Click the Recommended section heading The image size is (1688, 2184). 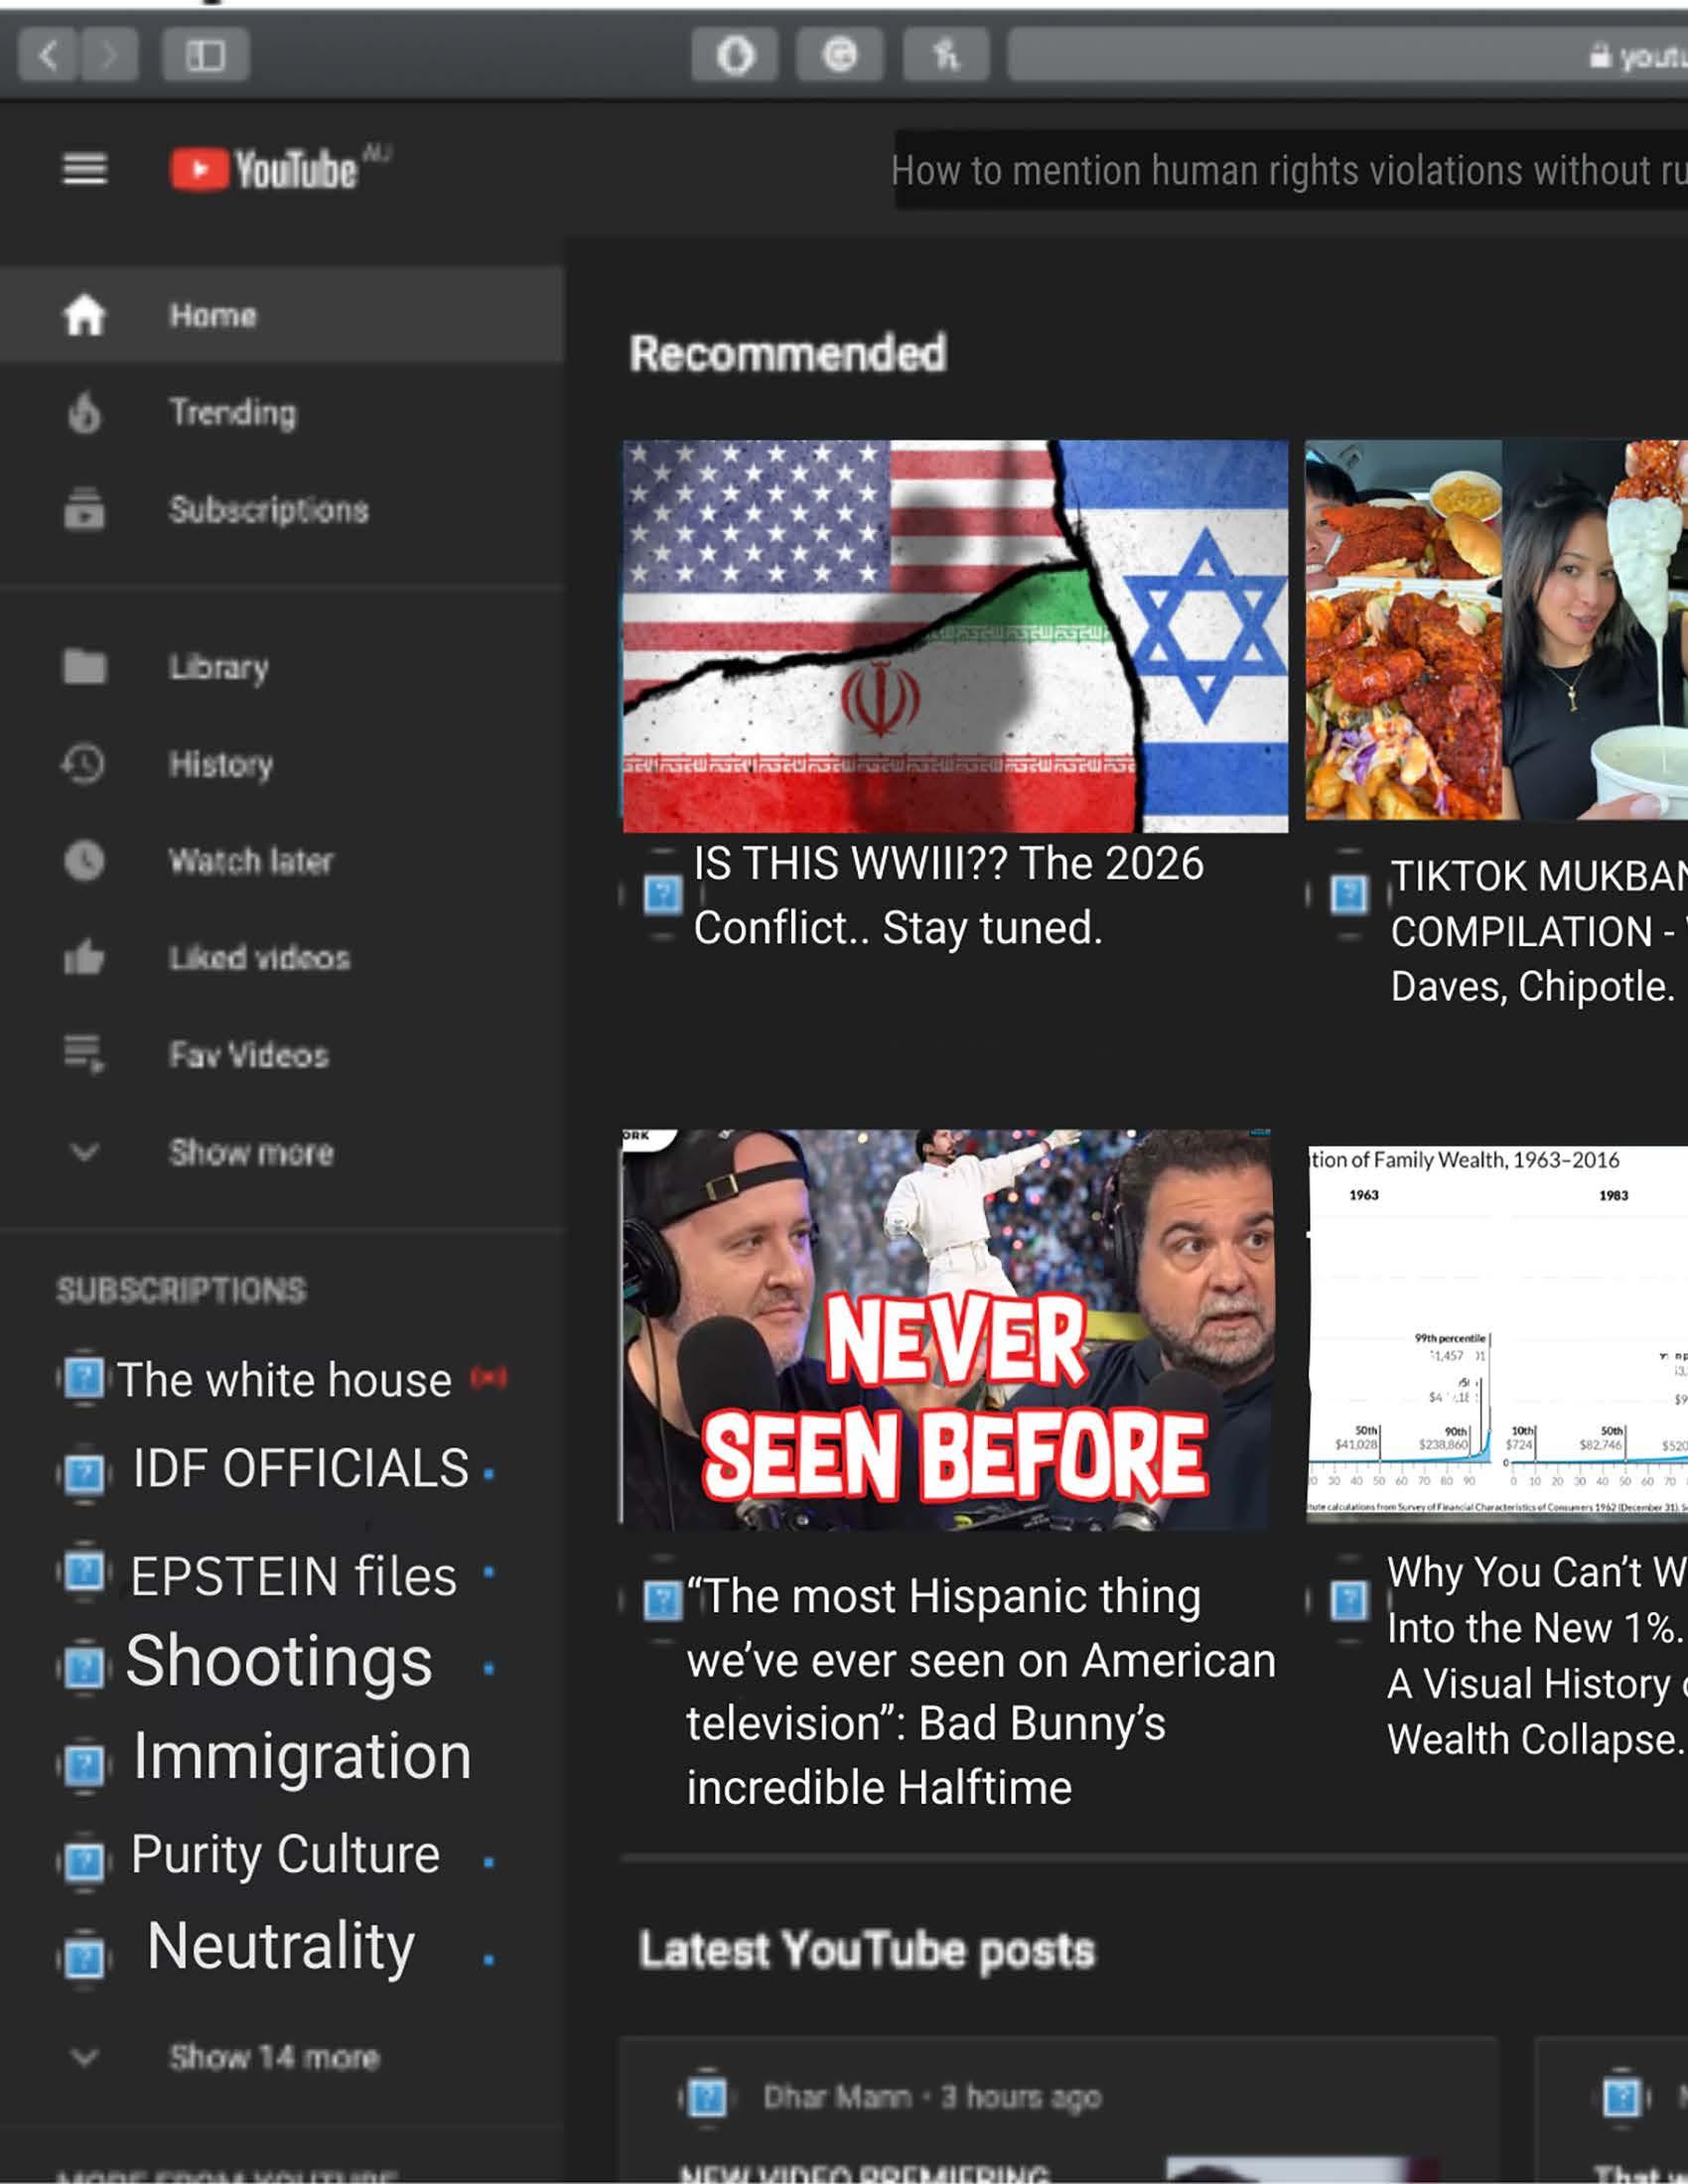pos(788,353)
